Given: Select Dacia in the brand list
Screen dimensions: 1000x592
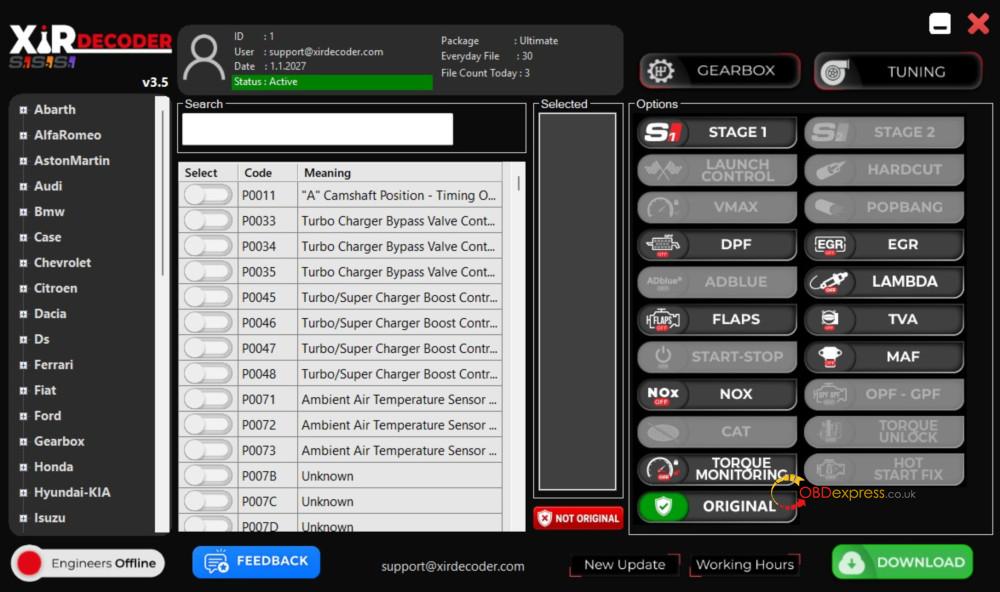Looking at the screenshot, I should point(50,314).
